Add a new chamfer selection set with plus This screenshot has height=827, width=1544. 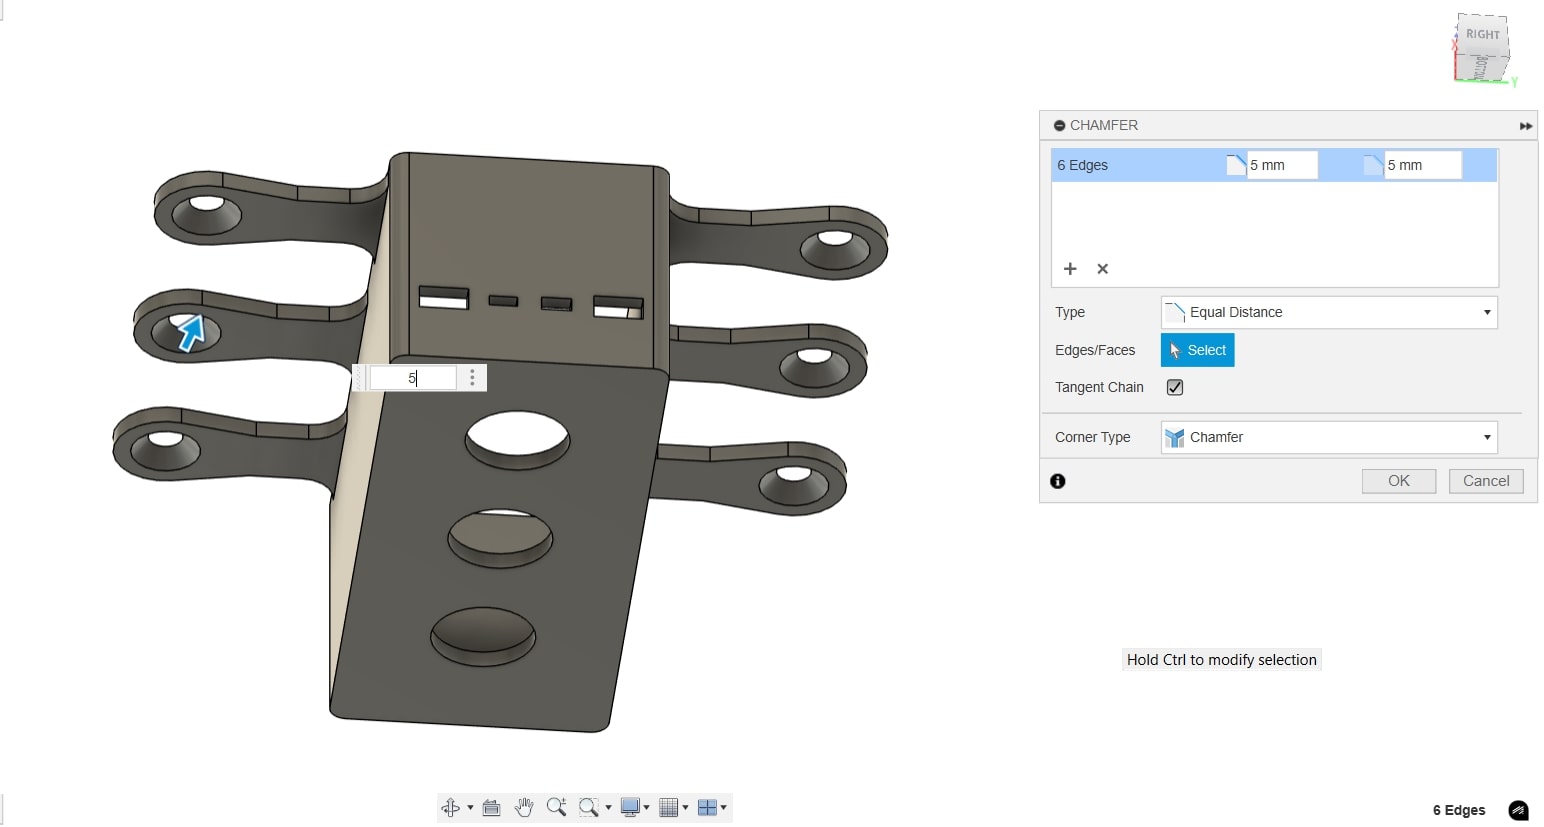(x=1070, y=269)
